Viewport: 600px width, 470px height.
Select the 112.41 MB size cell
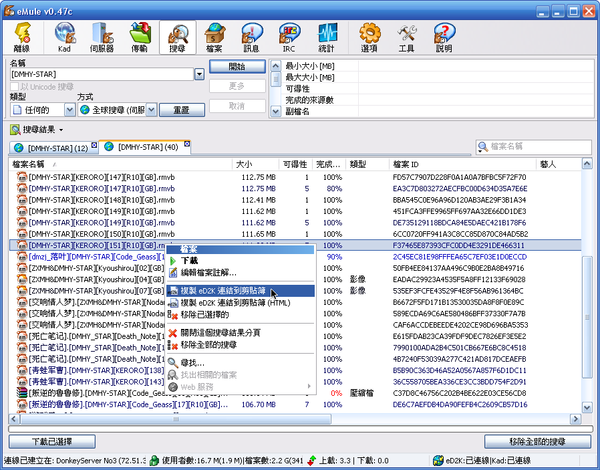258,200
